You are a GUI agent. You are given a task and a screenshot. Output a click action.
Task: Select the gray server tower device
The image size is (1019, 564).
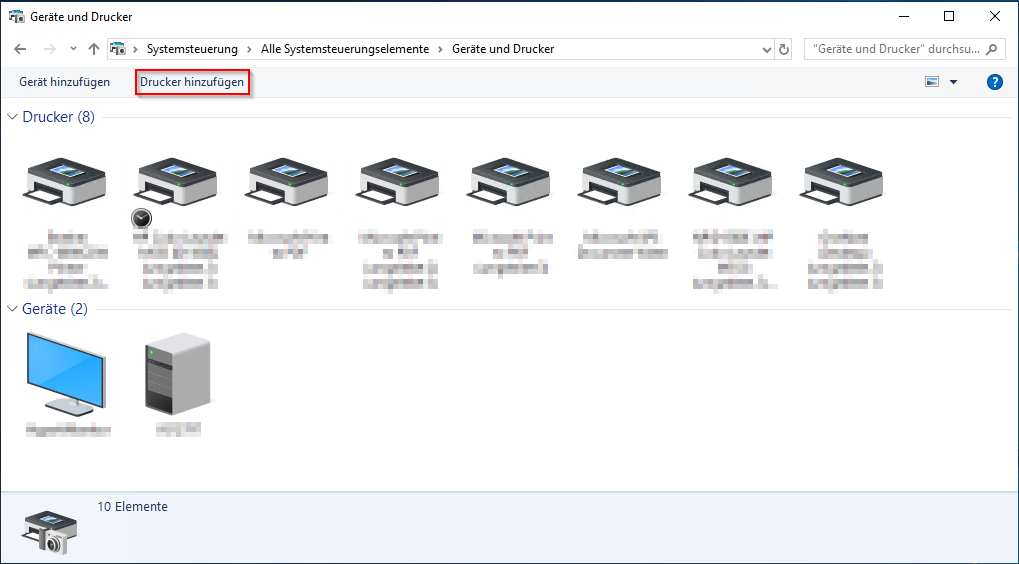click(178, 374)
